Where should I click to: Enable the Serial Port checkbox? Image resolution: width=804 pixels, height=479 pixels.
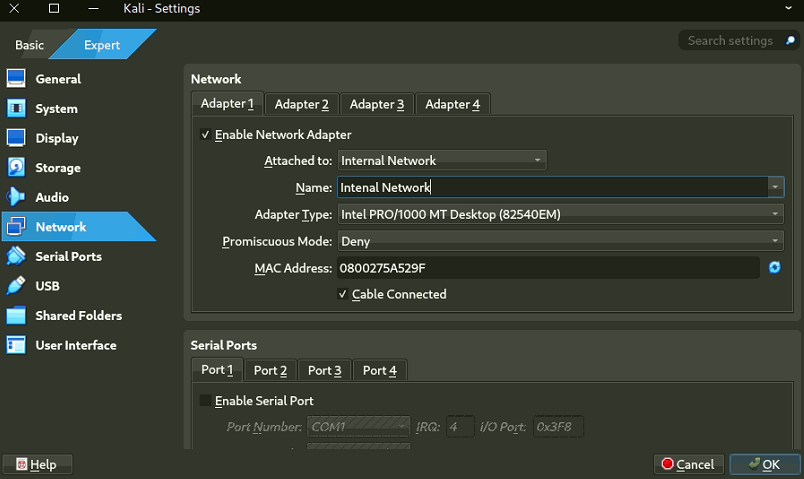click(206, 401)
